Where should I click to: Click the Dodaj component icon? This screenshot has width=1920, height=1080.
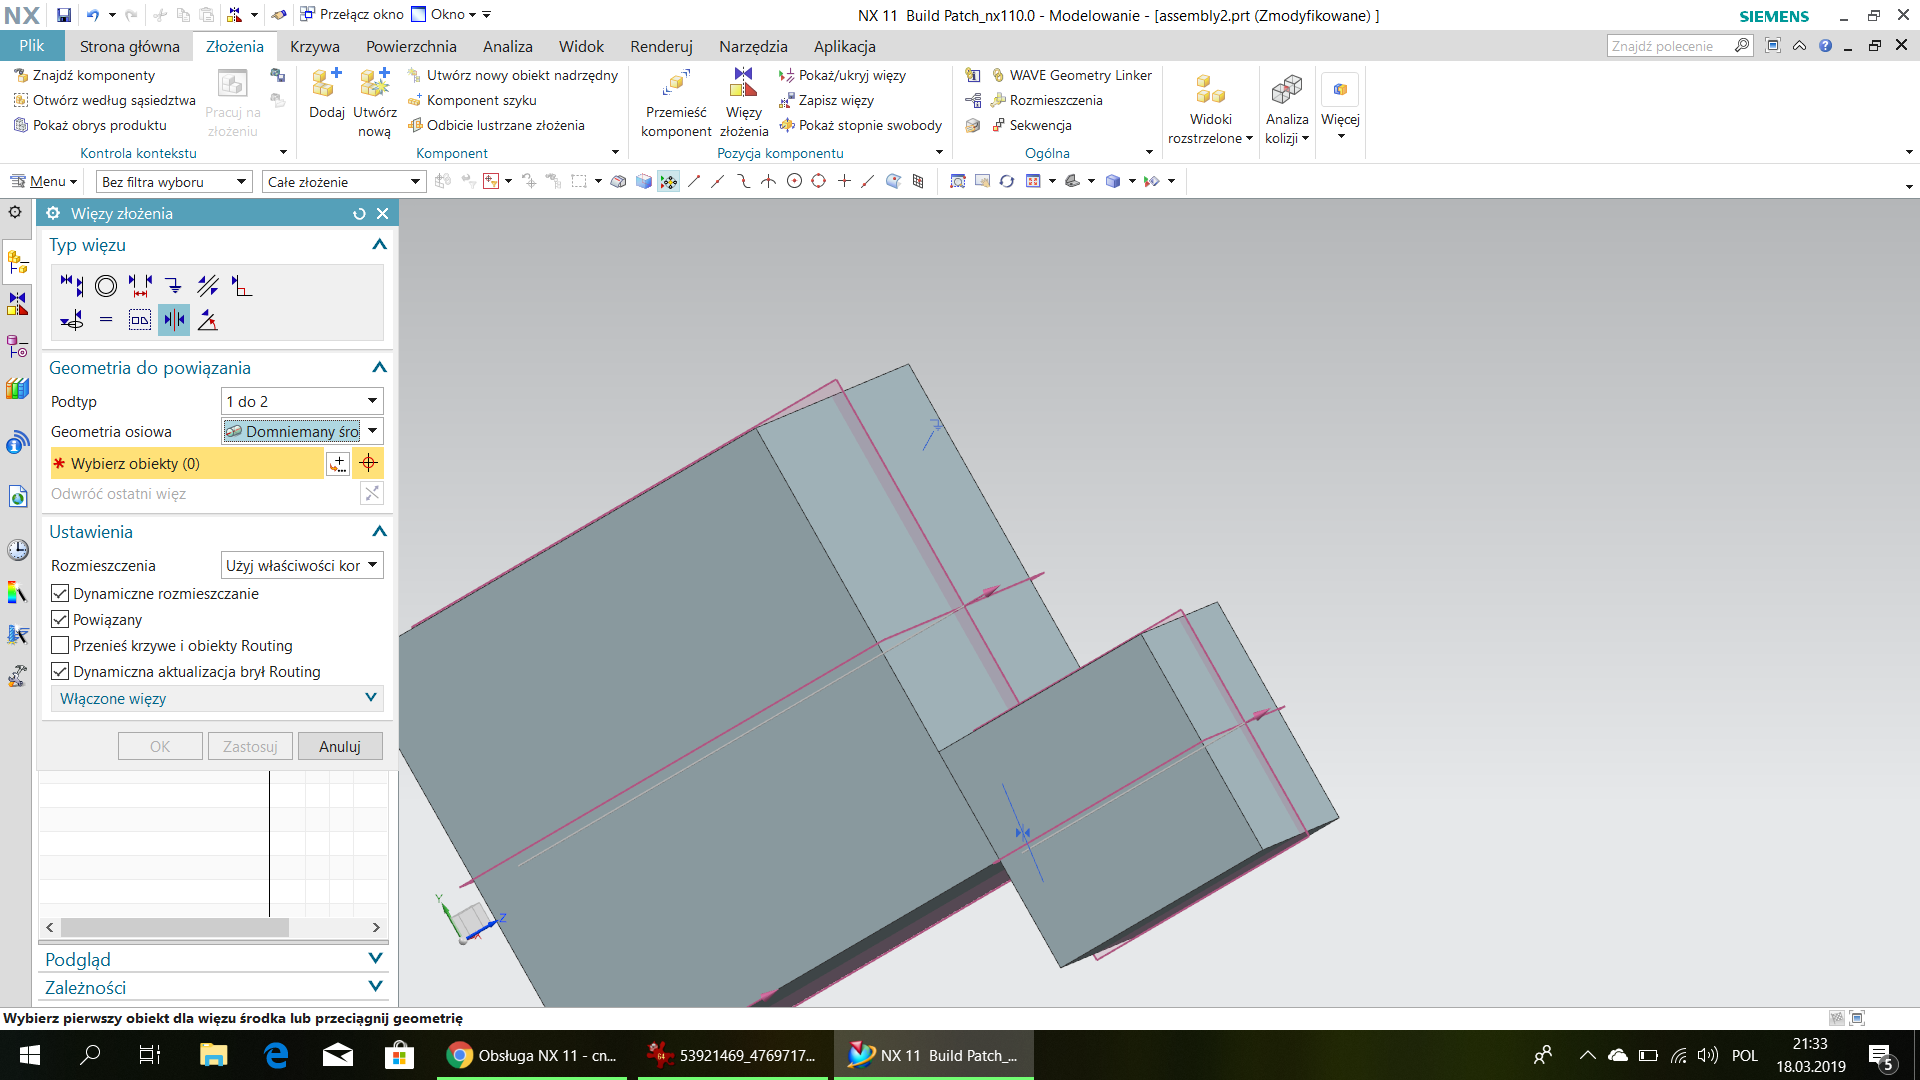click(326, 93)
